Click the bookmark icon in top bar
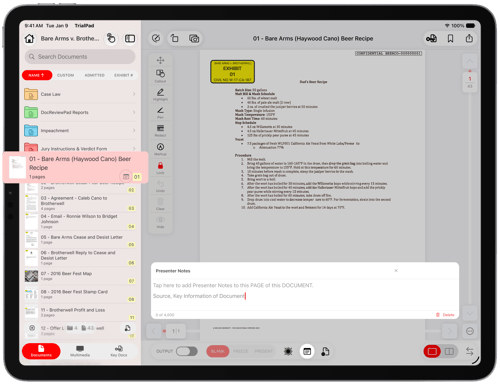This screenshot has width=500, height=386. pos(450,39)
